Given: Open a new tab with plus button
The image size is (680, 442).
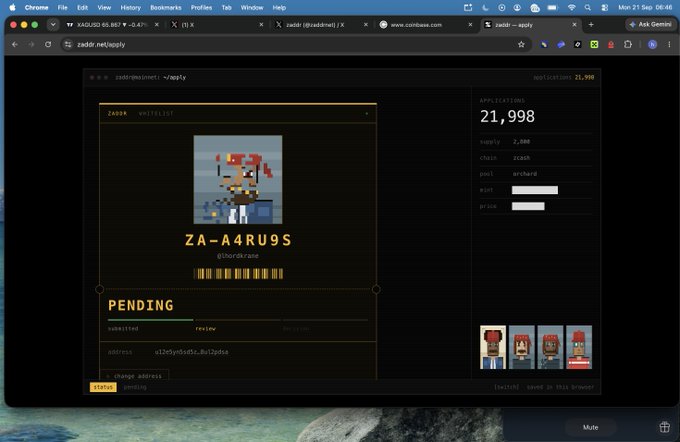Looking at the screenshot, I should 591,25.
